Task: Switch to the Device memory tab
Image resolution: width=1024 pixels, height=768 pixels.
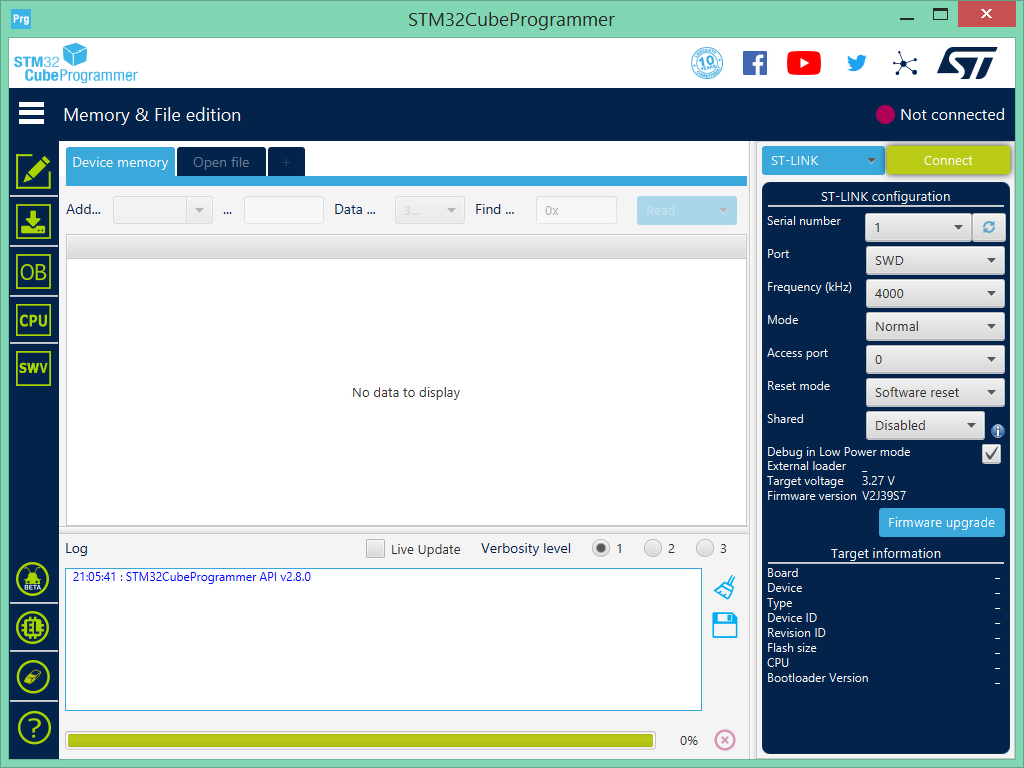Action: (120, 162)
